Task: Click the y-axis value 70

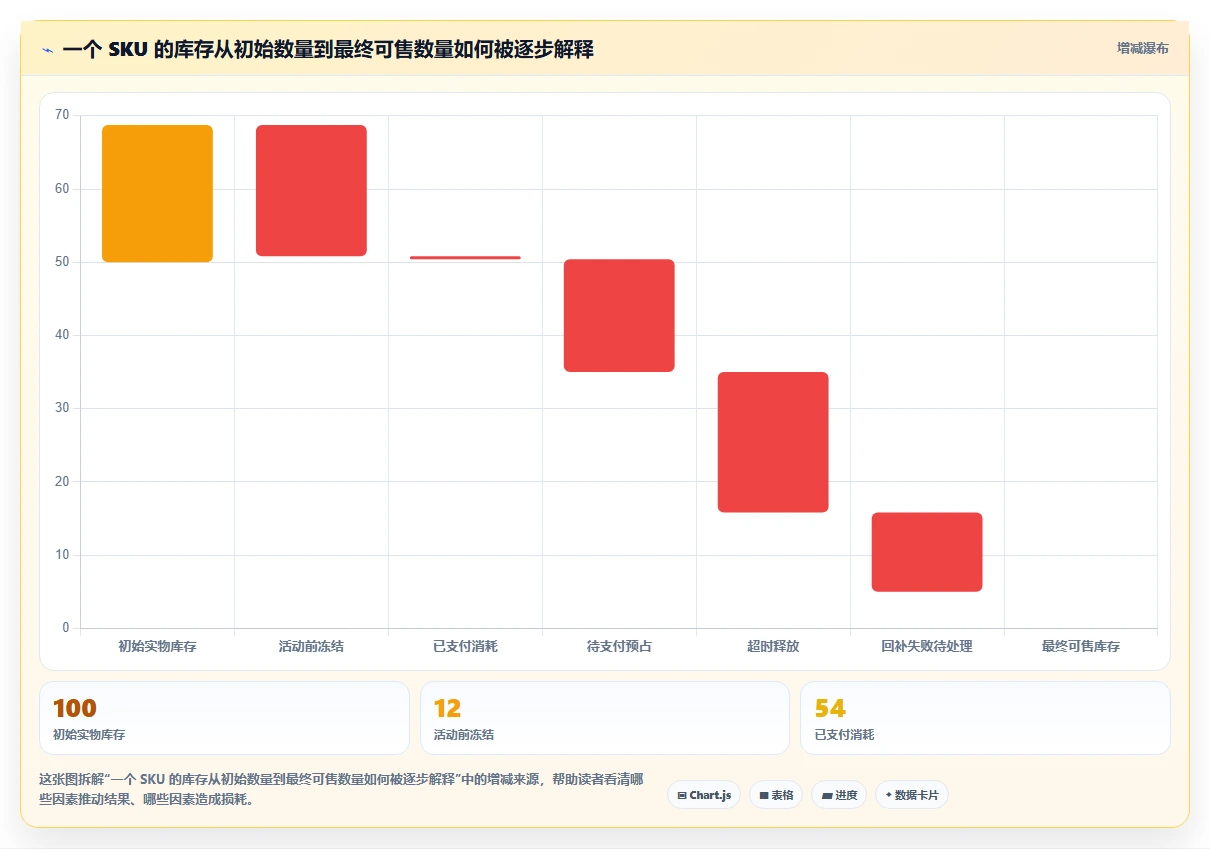Action: tap(62, 115)
